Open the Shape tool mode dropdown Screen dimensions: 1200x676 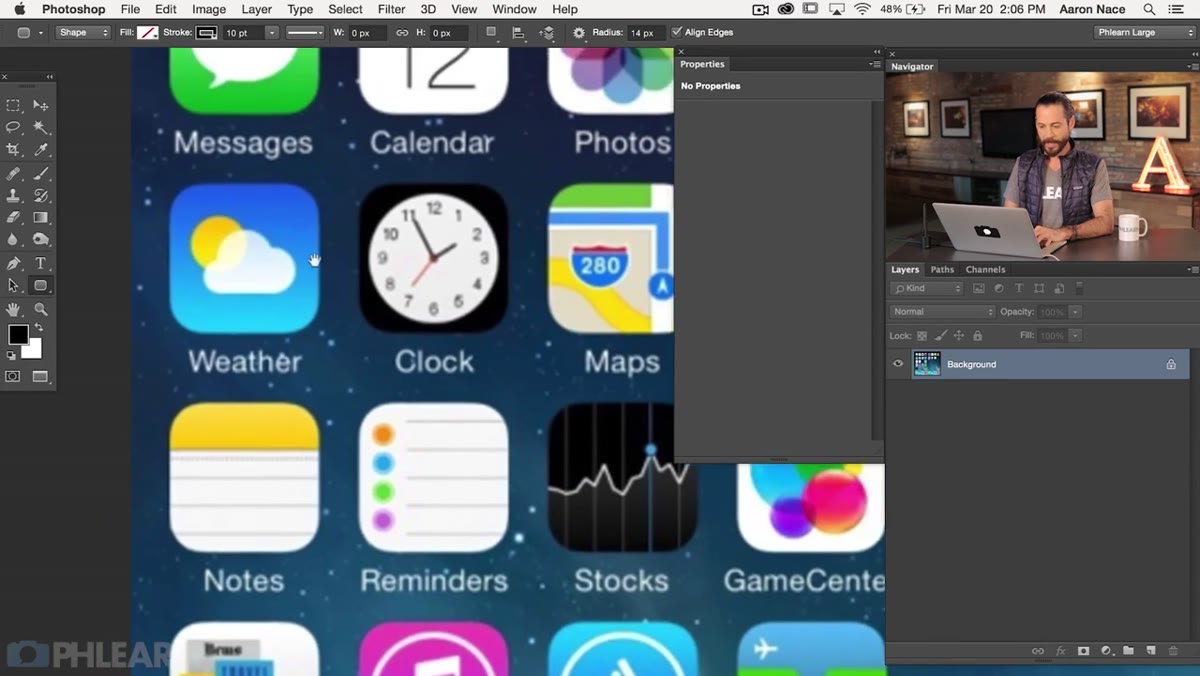click(83, 32)
